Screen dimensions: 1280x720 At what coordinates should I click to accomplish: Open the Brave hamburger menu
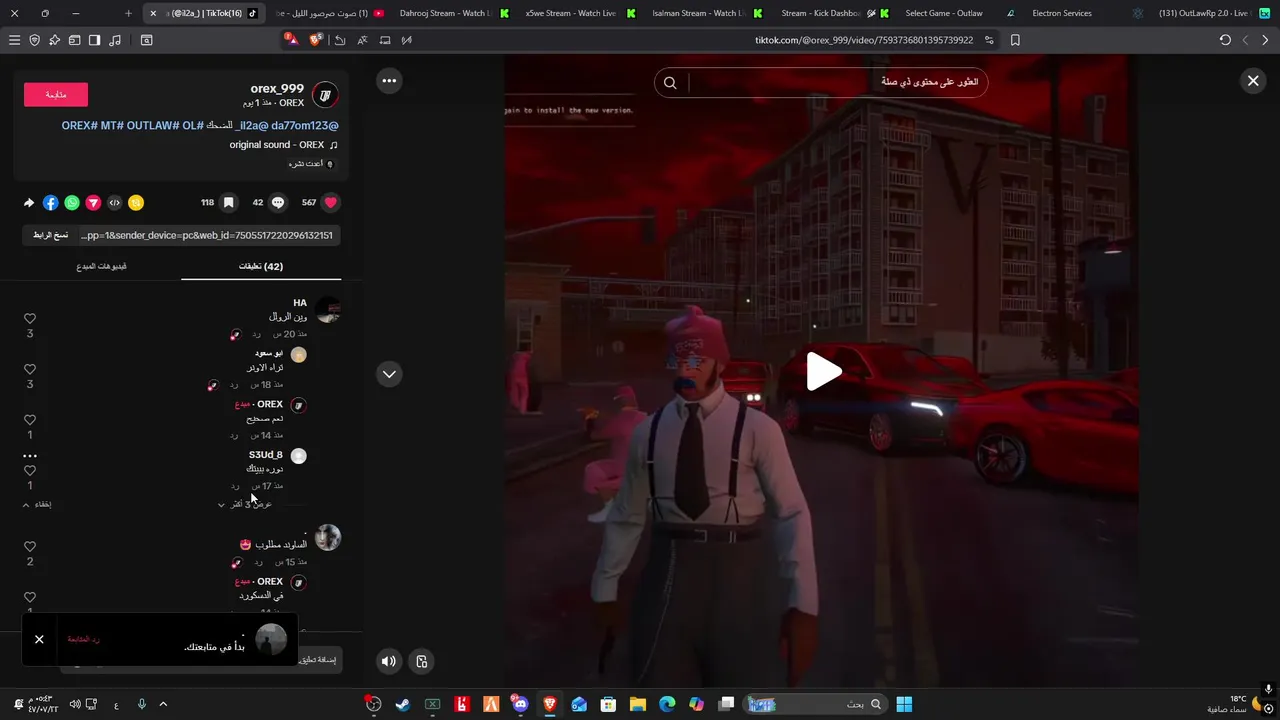coord(14,40)
